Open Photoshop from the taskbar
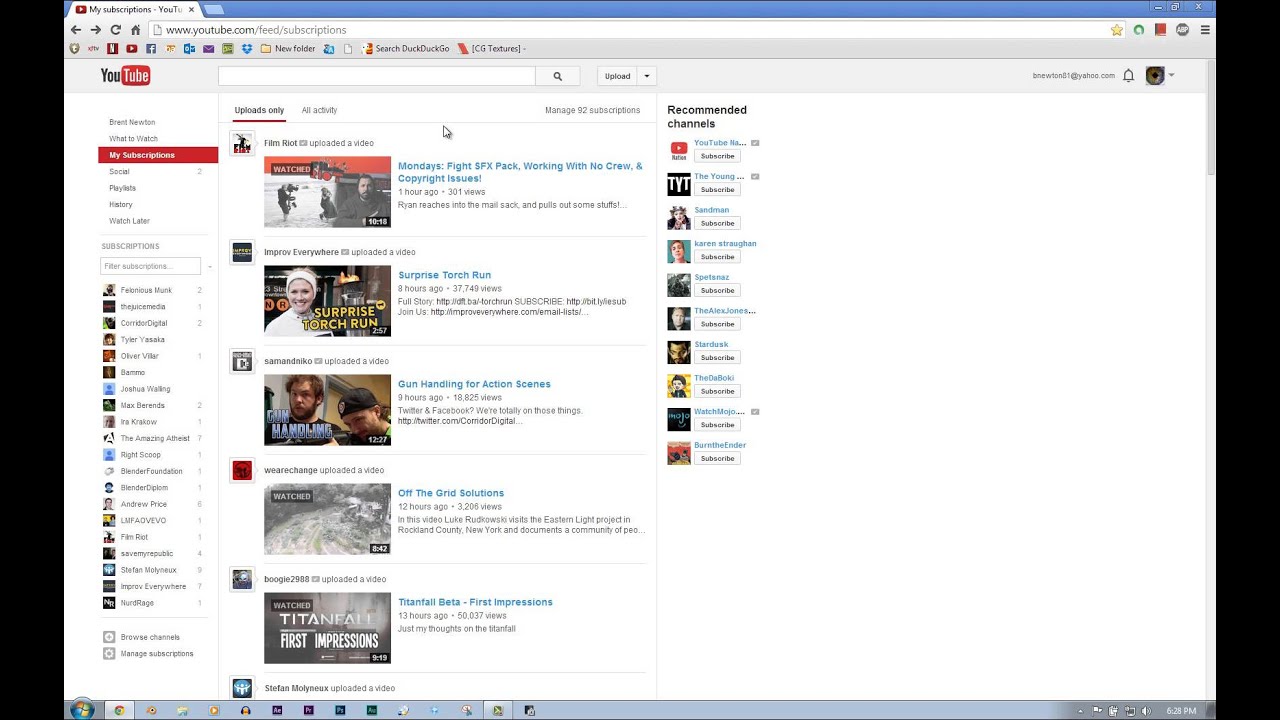The height and width of the screenshot is (720, 1280). [x=340, y=711]
